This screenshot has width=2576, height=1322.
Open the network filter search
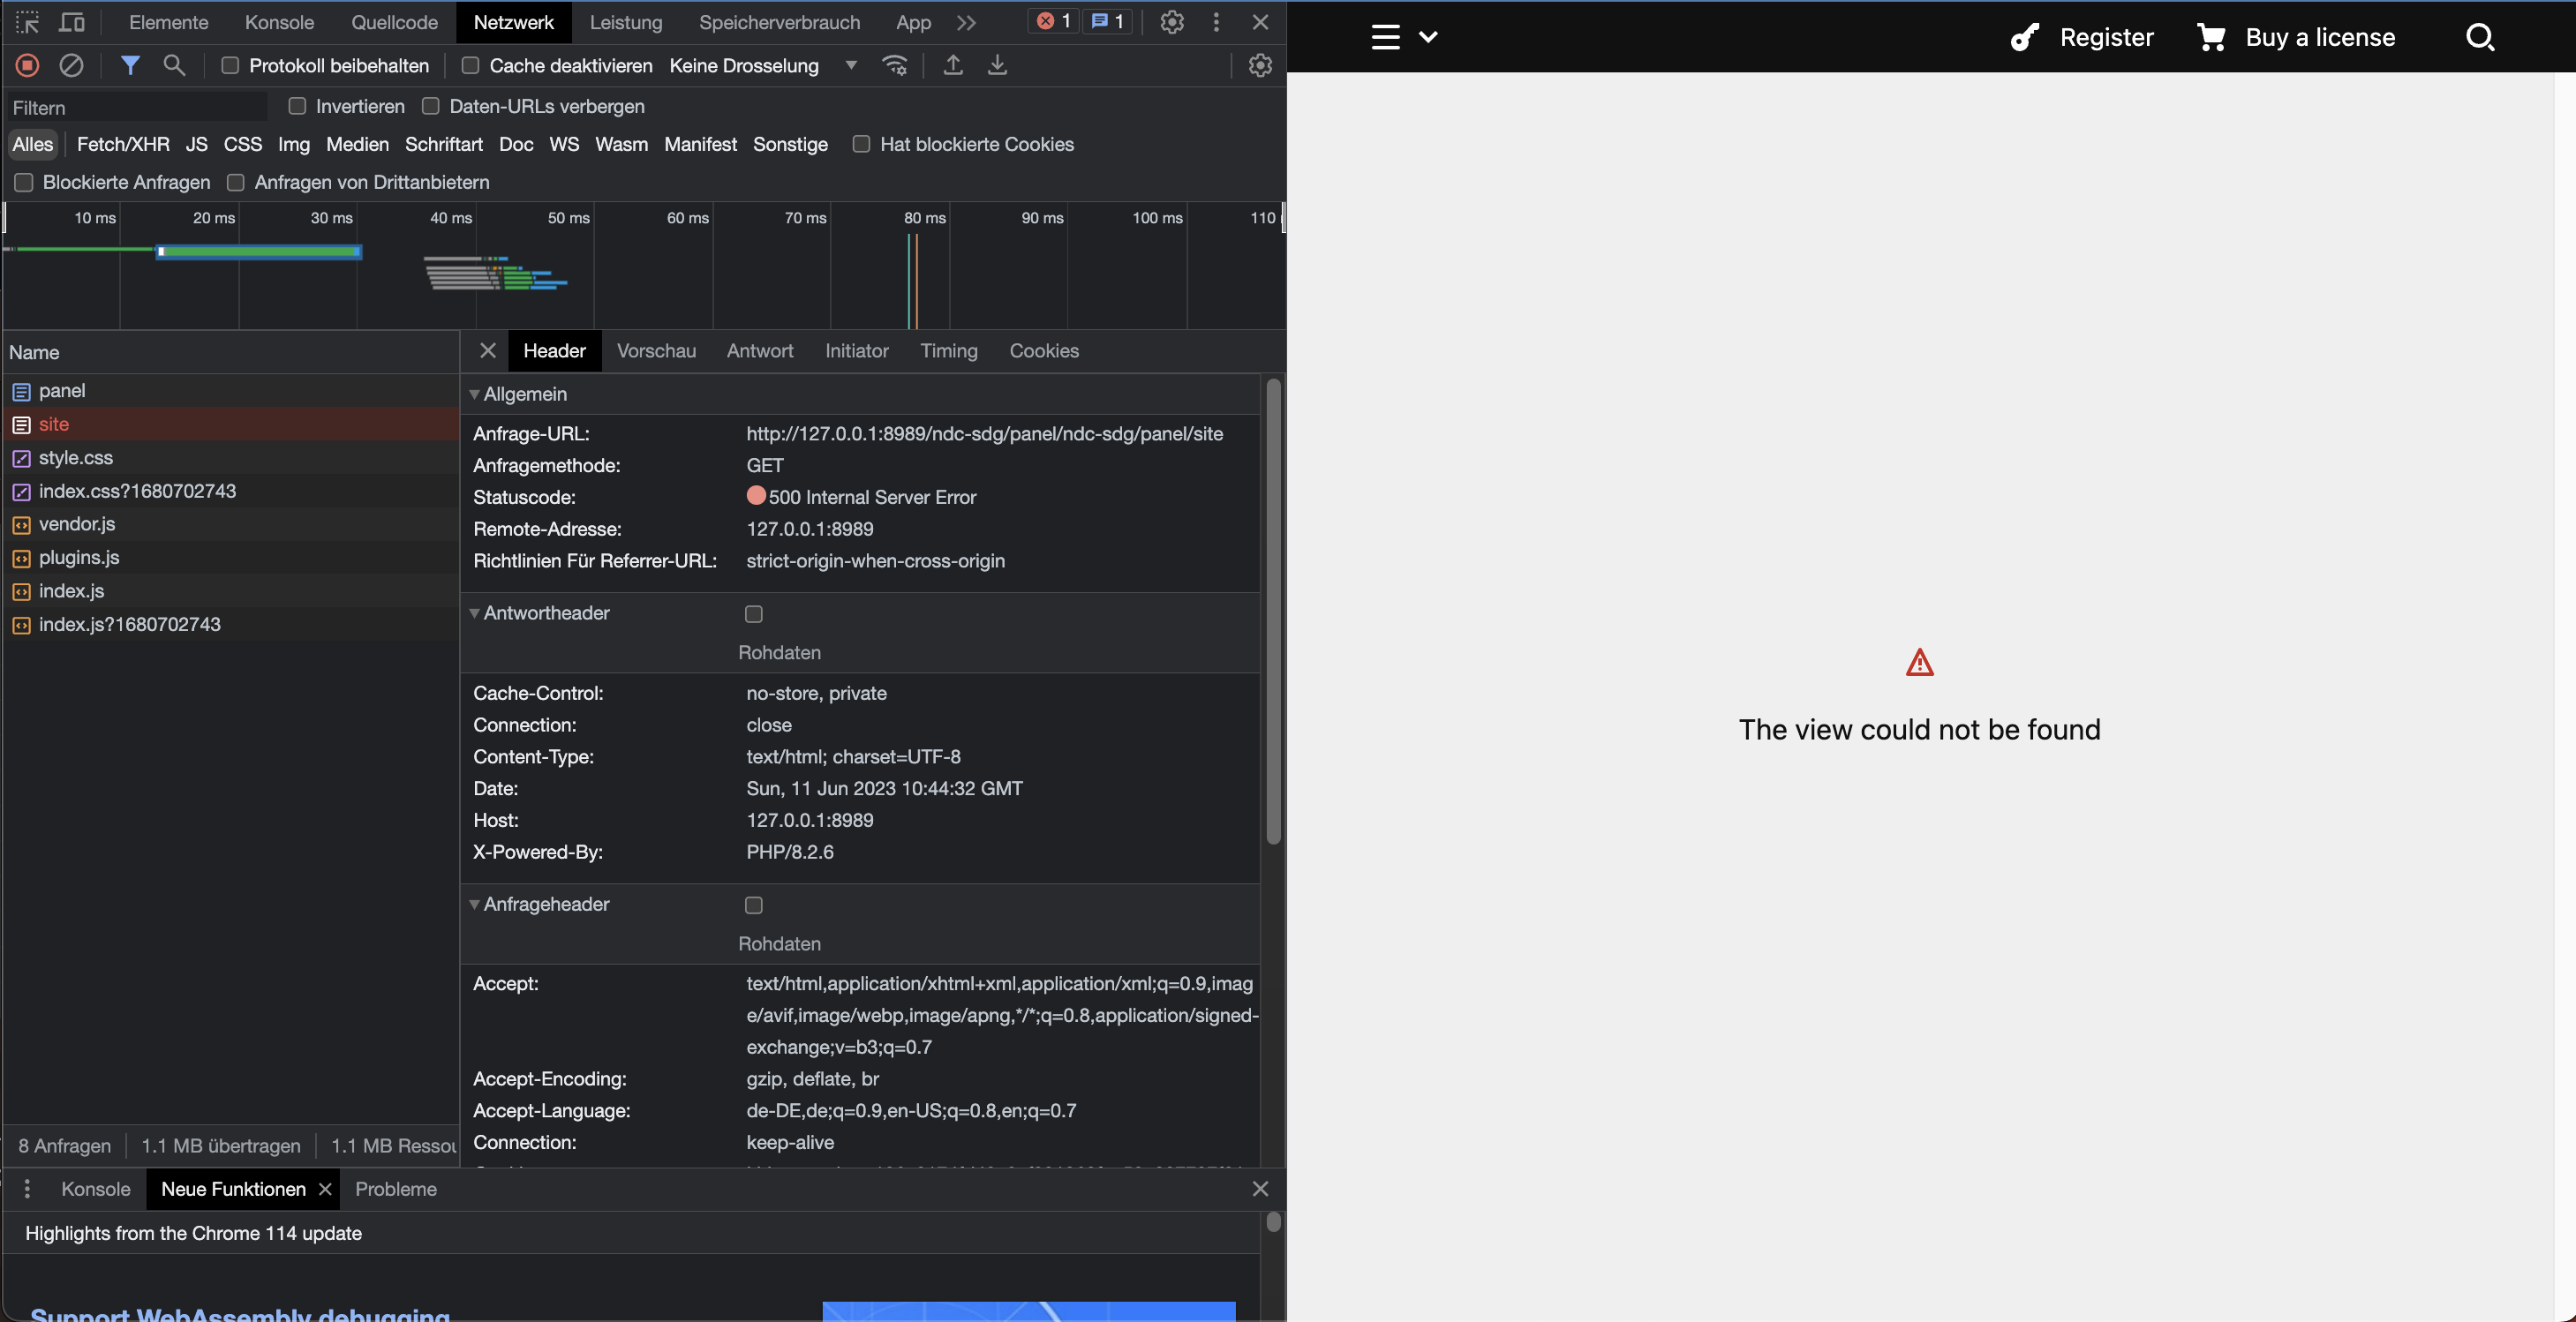pos(174,65)
